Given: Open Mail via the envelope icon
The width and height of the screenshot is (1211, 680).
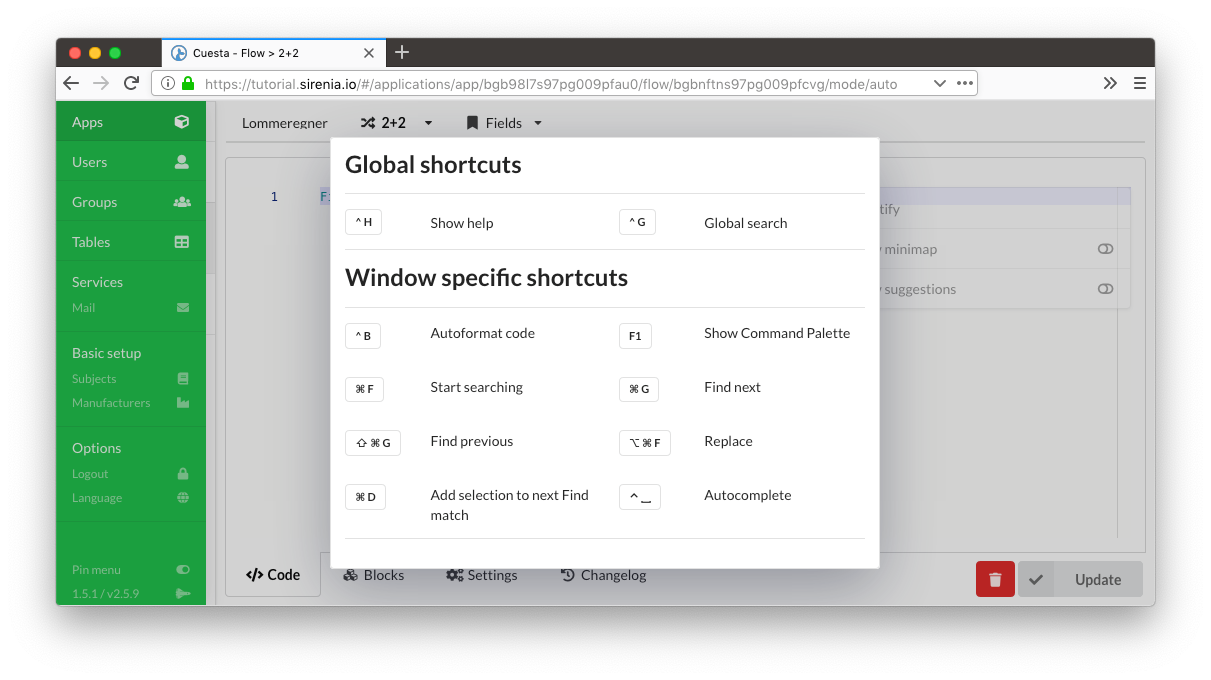Looking at the screenshot, I should click(183, 307).
